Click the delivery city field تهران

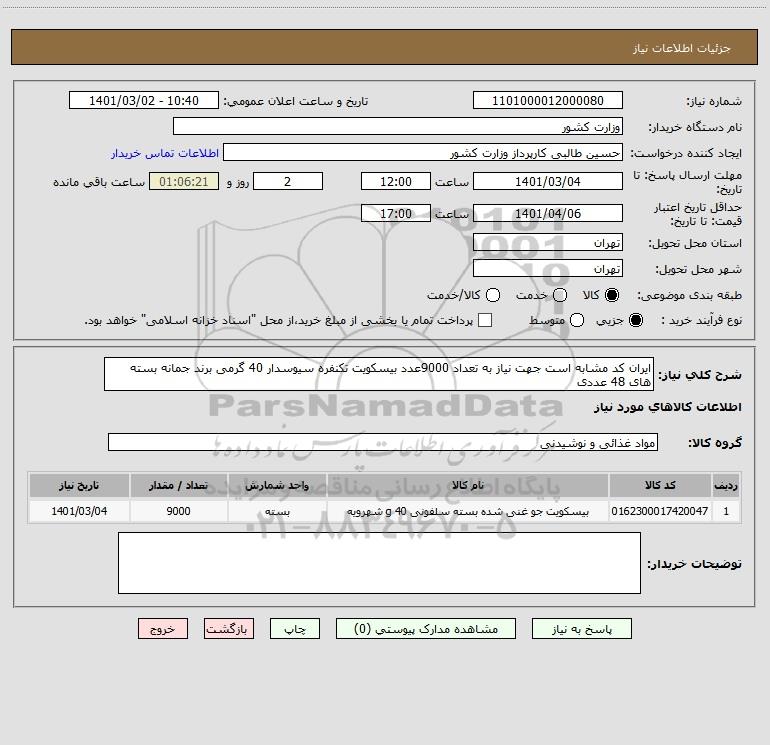[548, 269]
